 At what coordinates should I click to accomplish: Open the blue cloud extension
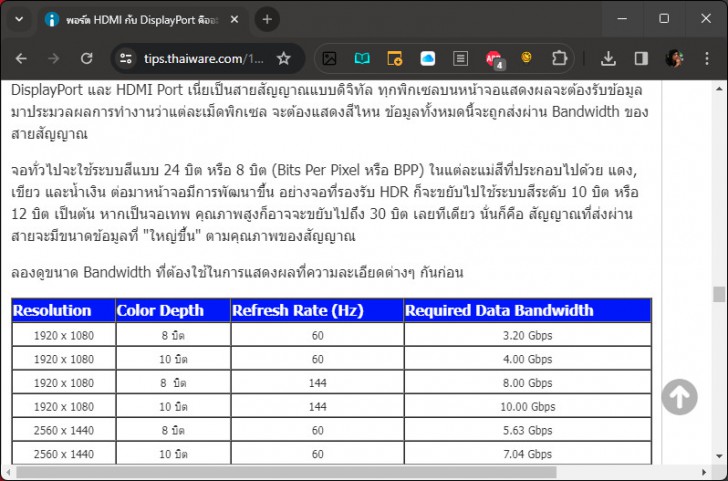pyautogui.click(x=428, y=58)
